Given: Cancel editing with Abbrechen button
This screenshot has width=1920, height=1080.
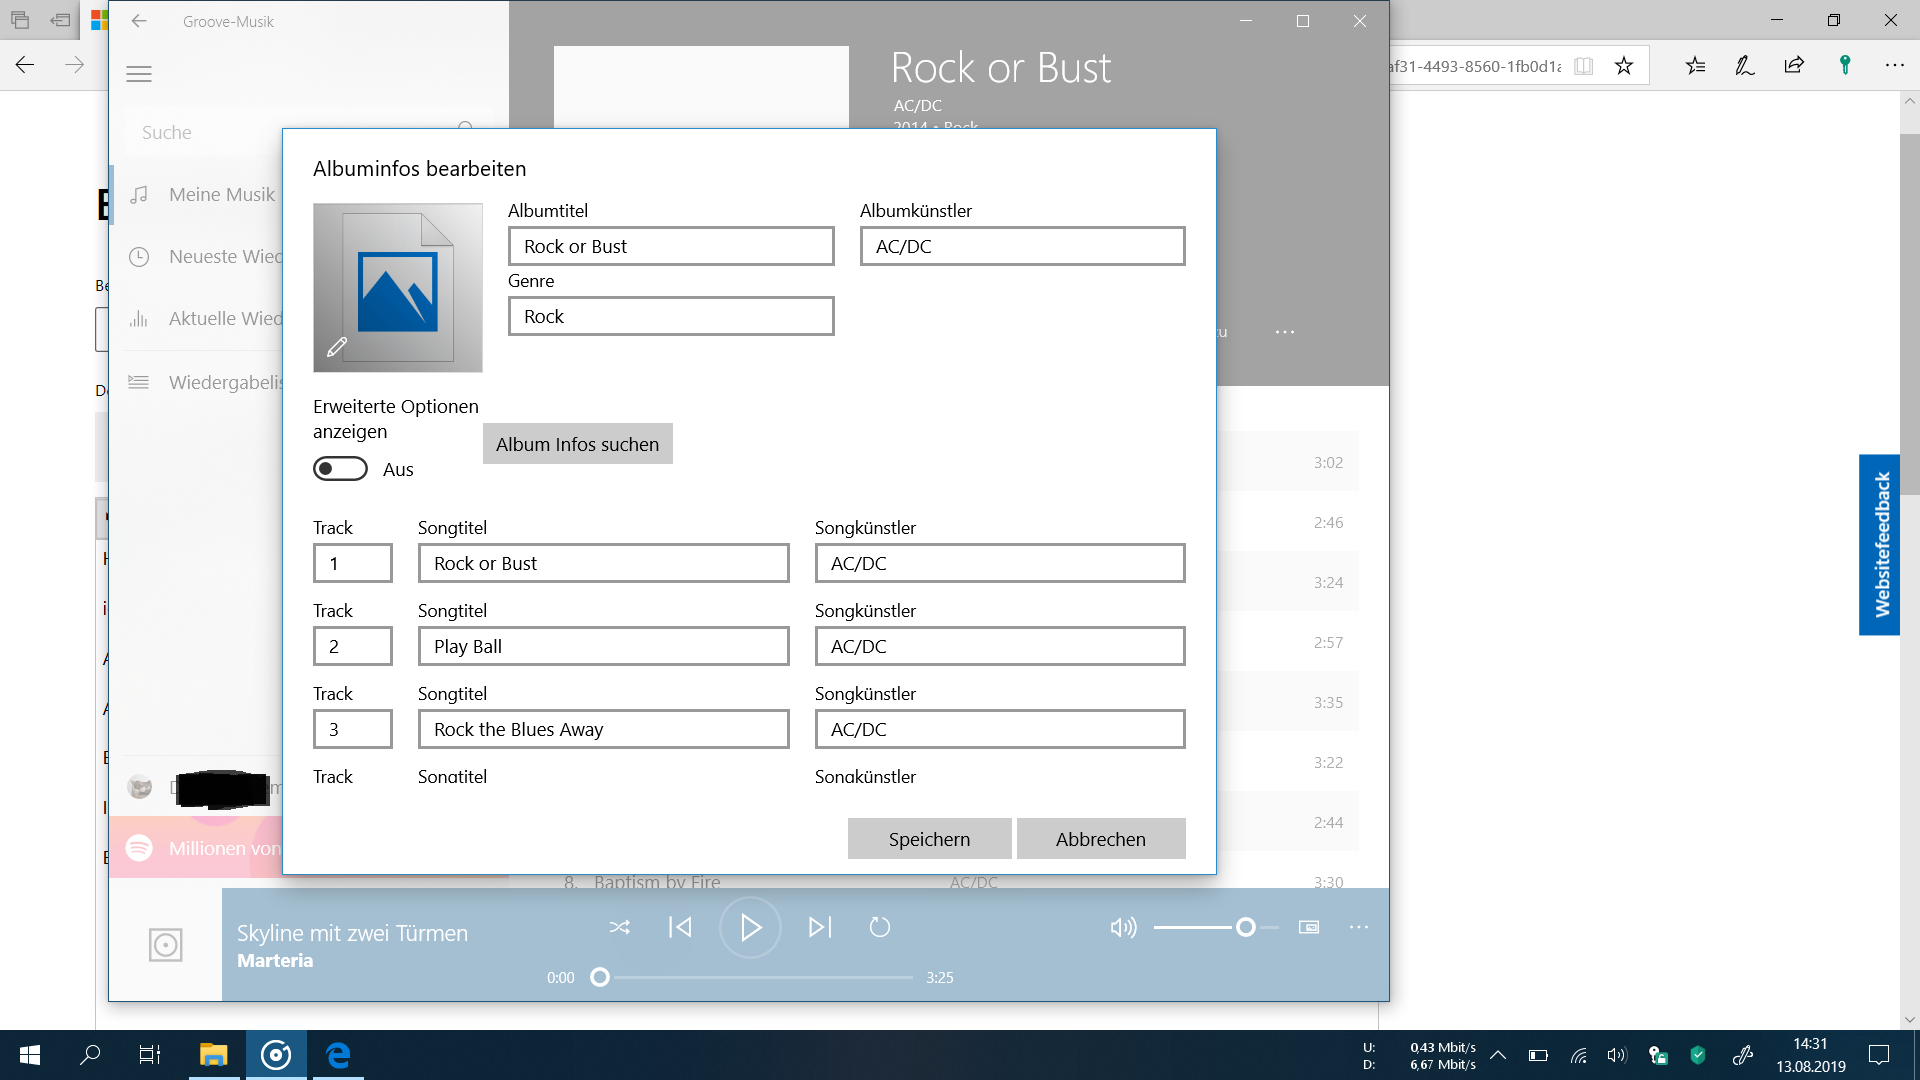Looking at the screenshot, I should (1101, 839).
